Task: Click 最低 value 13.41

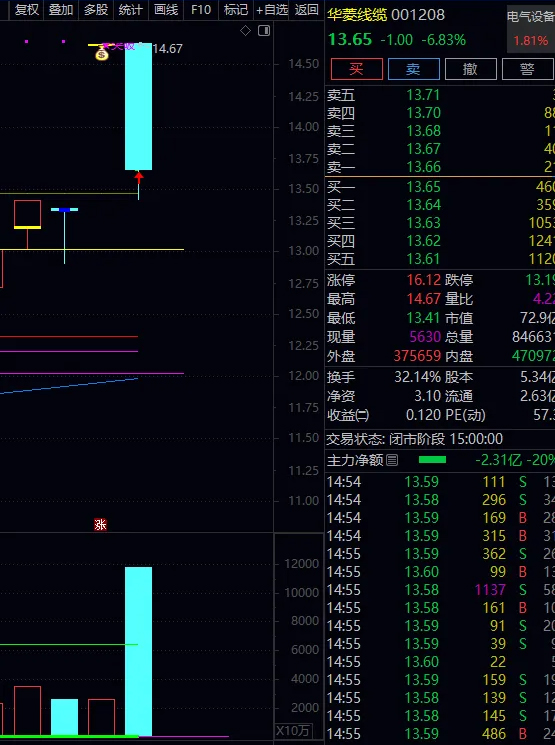Action: 423,318
